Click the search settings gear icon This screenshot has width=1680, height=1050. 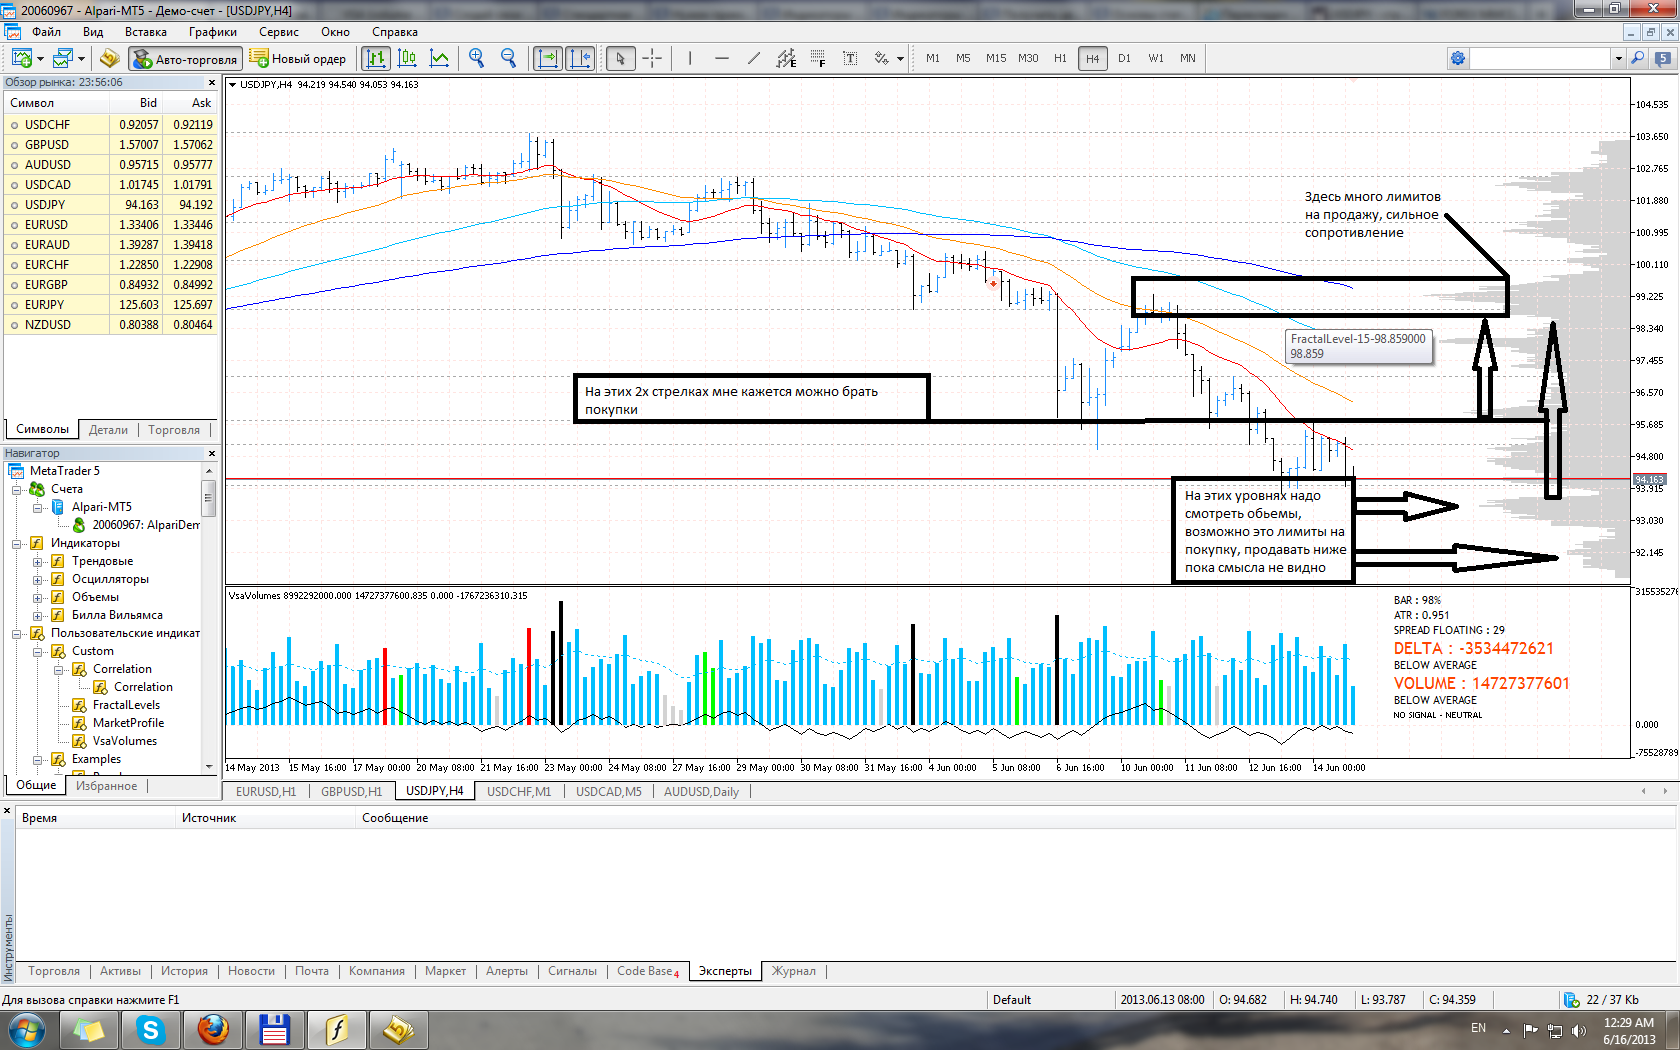pos(1458,58)
